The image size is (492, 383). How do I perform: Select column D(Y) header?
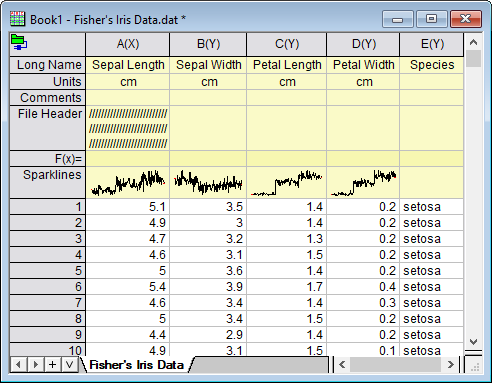click(x=363, y=44)
